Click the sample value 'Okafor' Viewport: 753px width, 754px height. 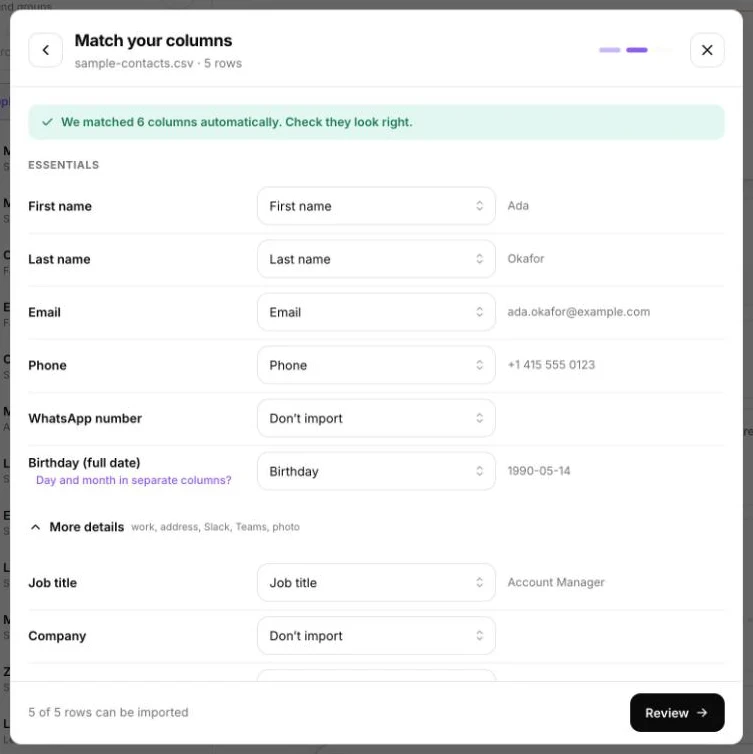point(526,259)
